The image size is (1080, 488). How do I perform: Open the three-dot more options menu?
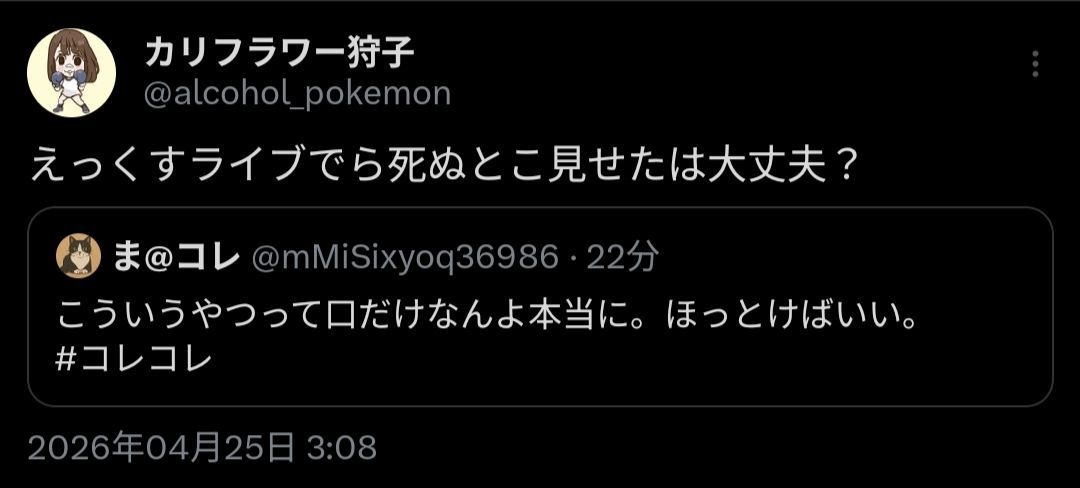coord(1035,64)
